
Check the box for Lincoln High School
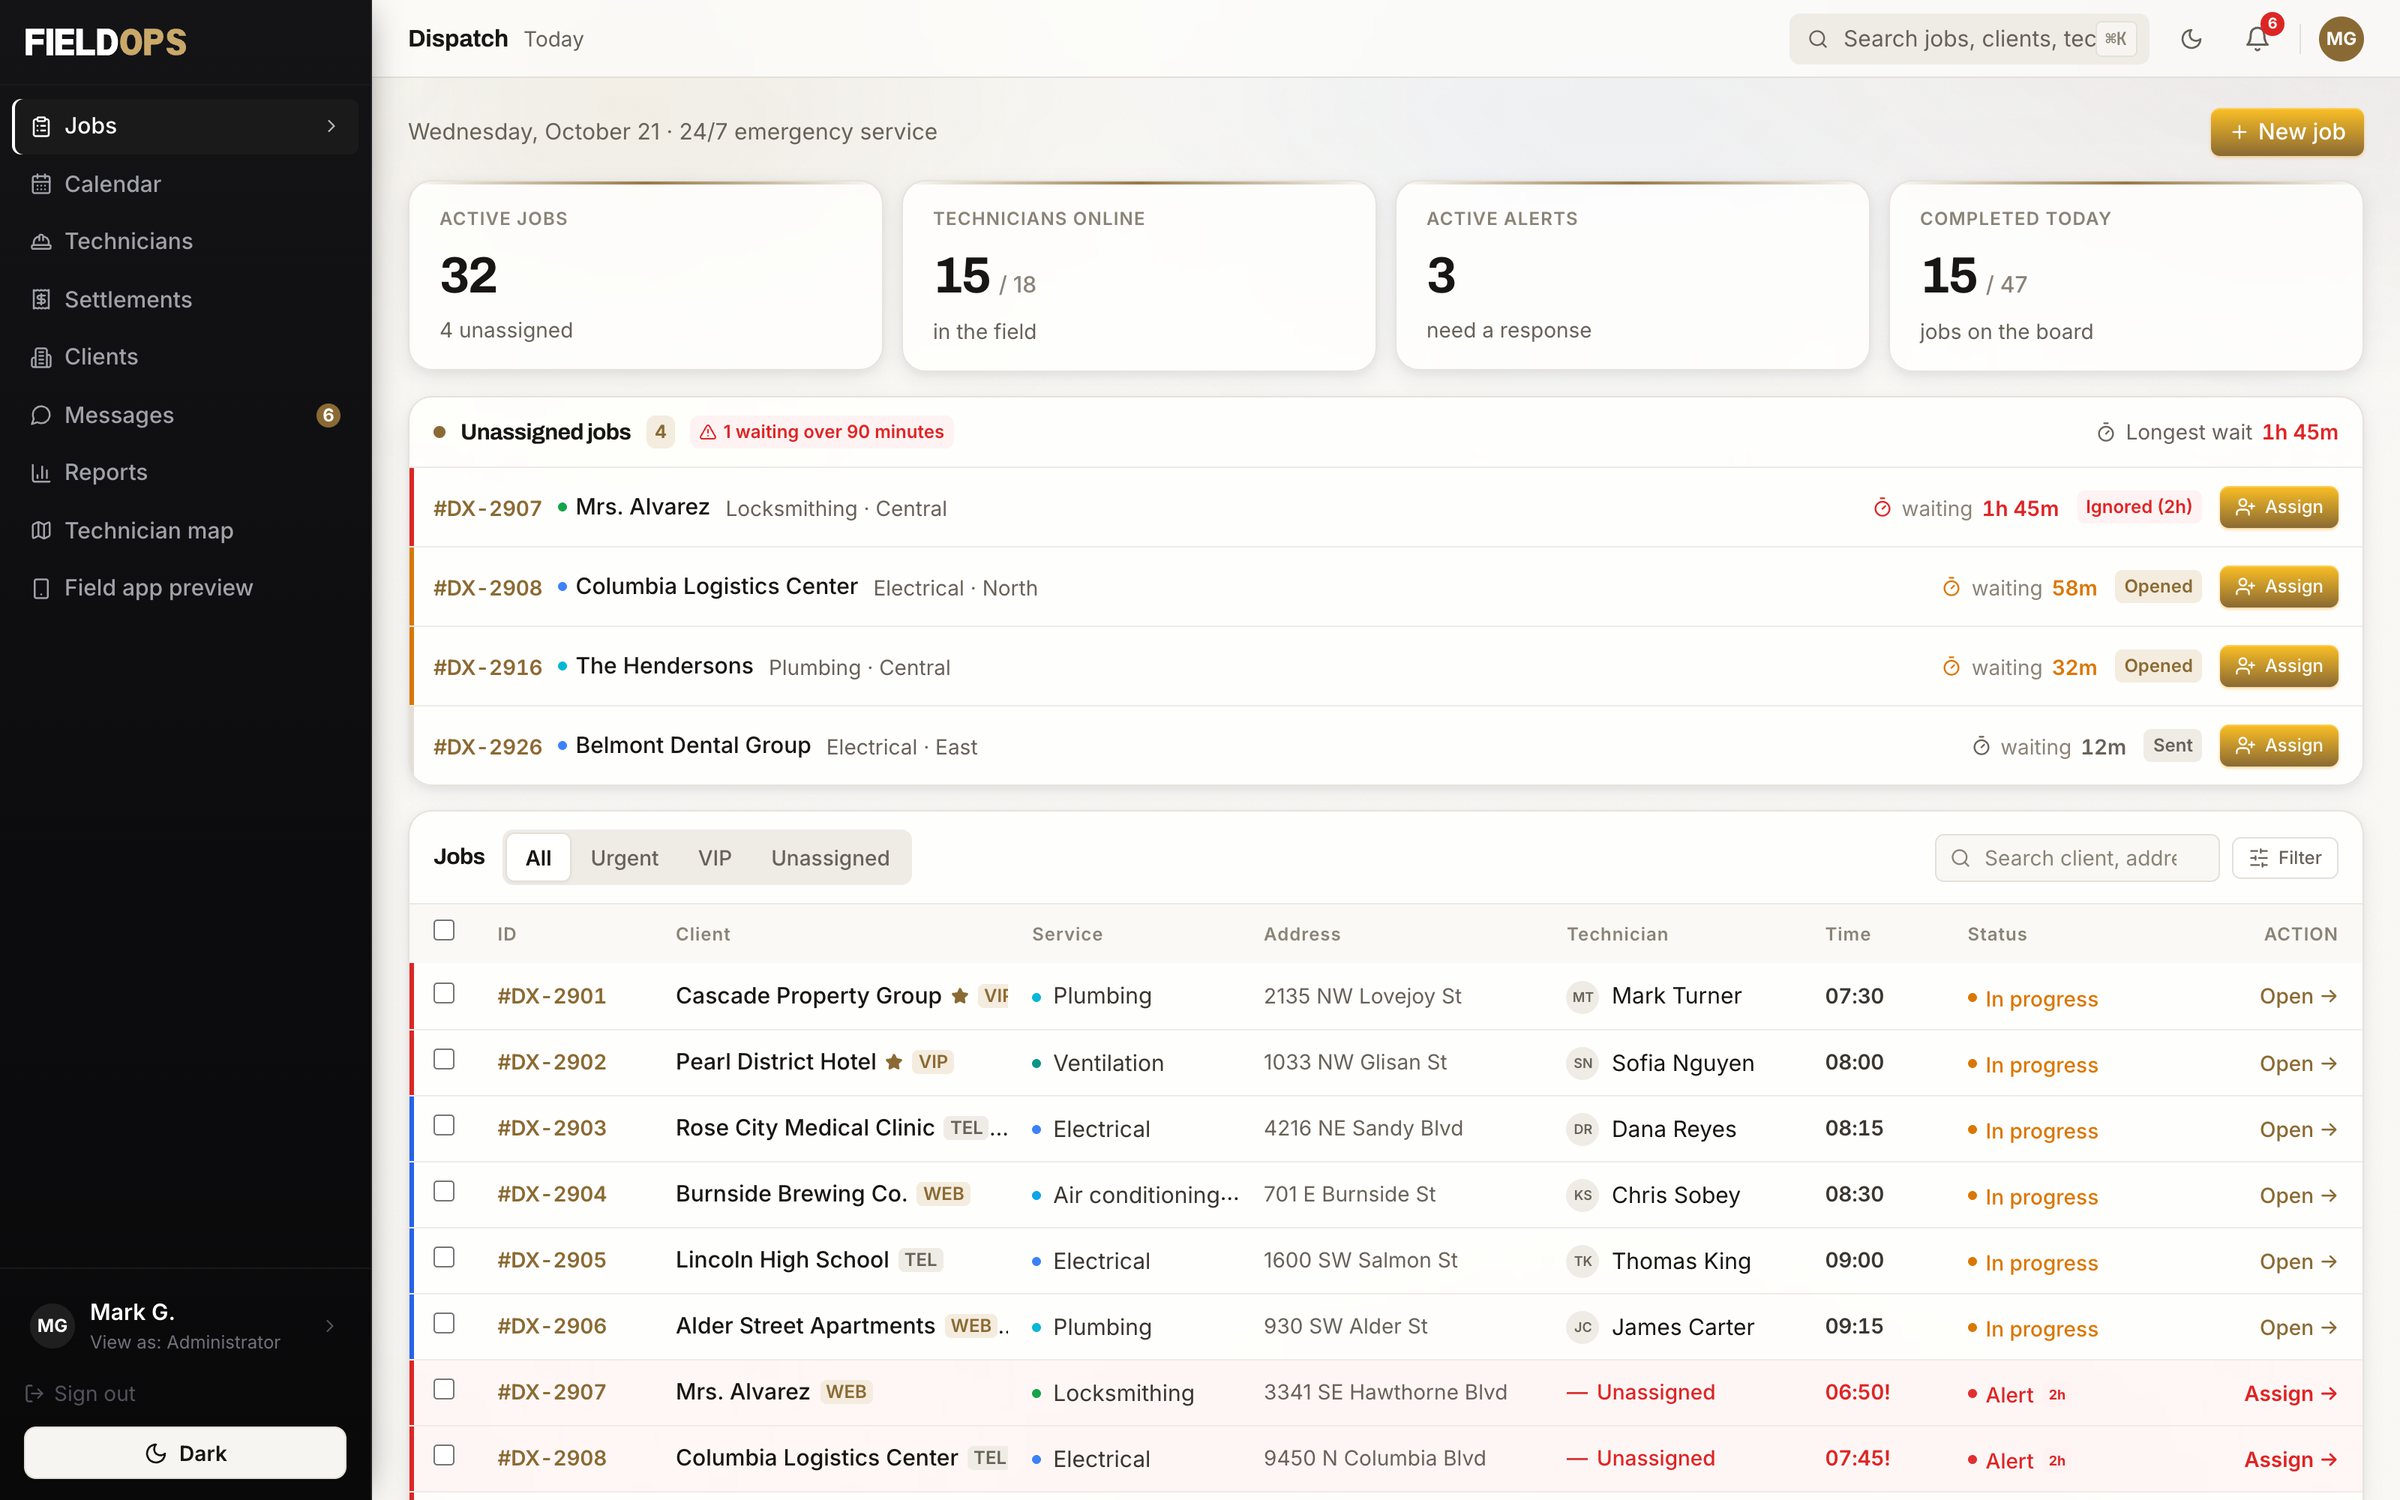point(444,1258)
